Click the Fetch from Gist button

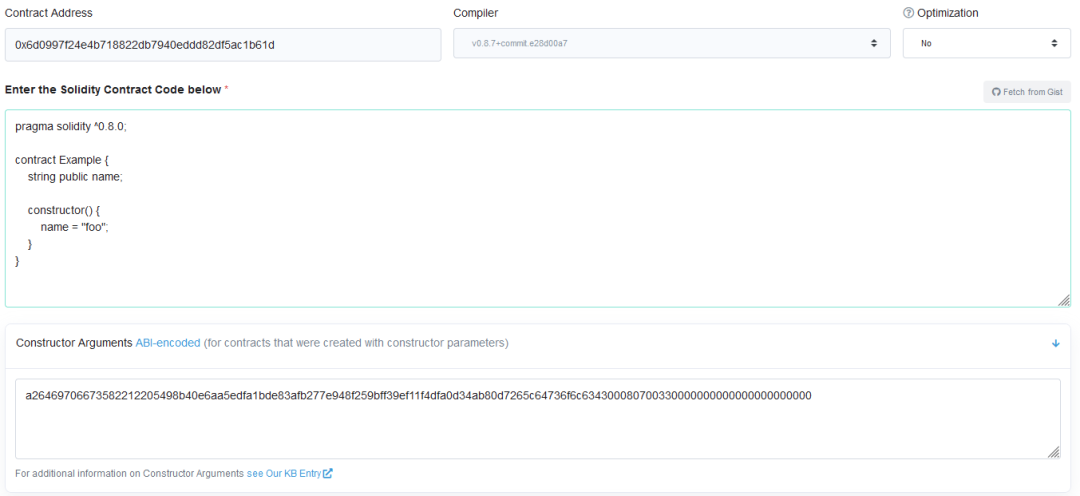[1027, 92]
